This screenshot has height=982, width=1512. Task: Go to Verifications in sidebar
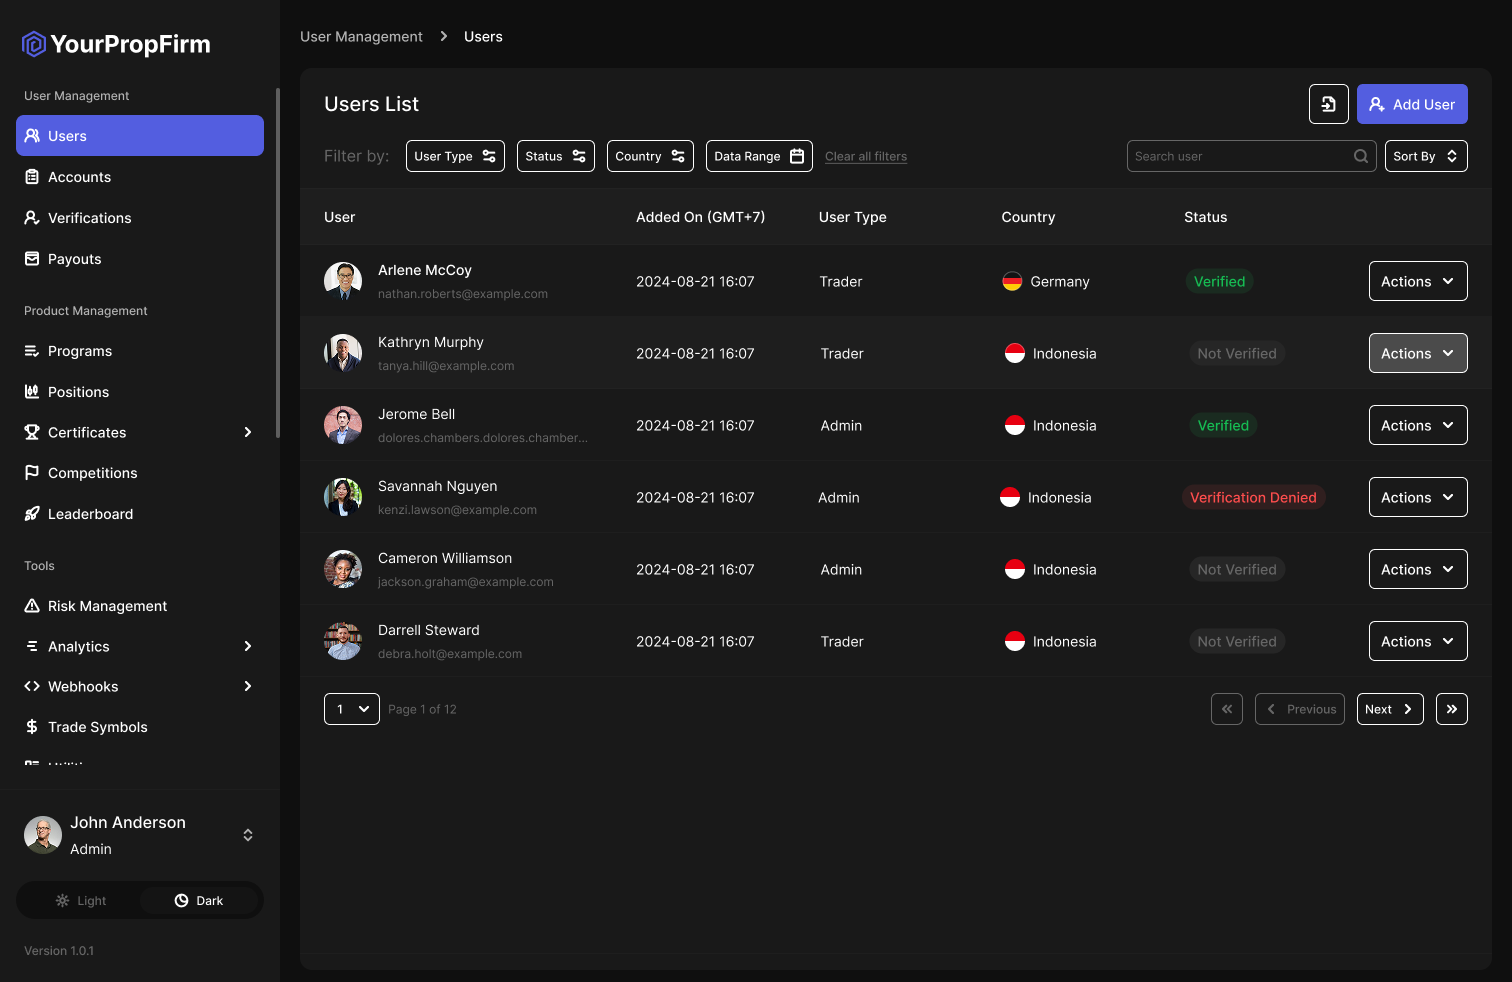[89, 218]
